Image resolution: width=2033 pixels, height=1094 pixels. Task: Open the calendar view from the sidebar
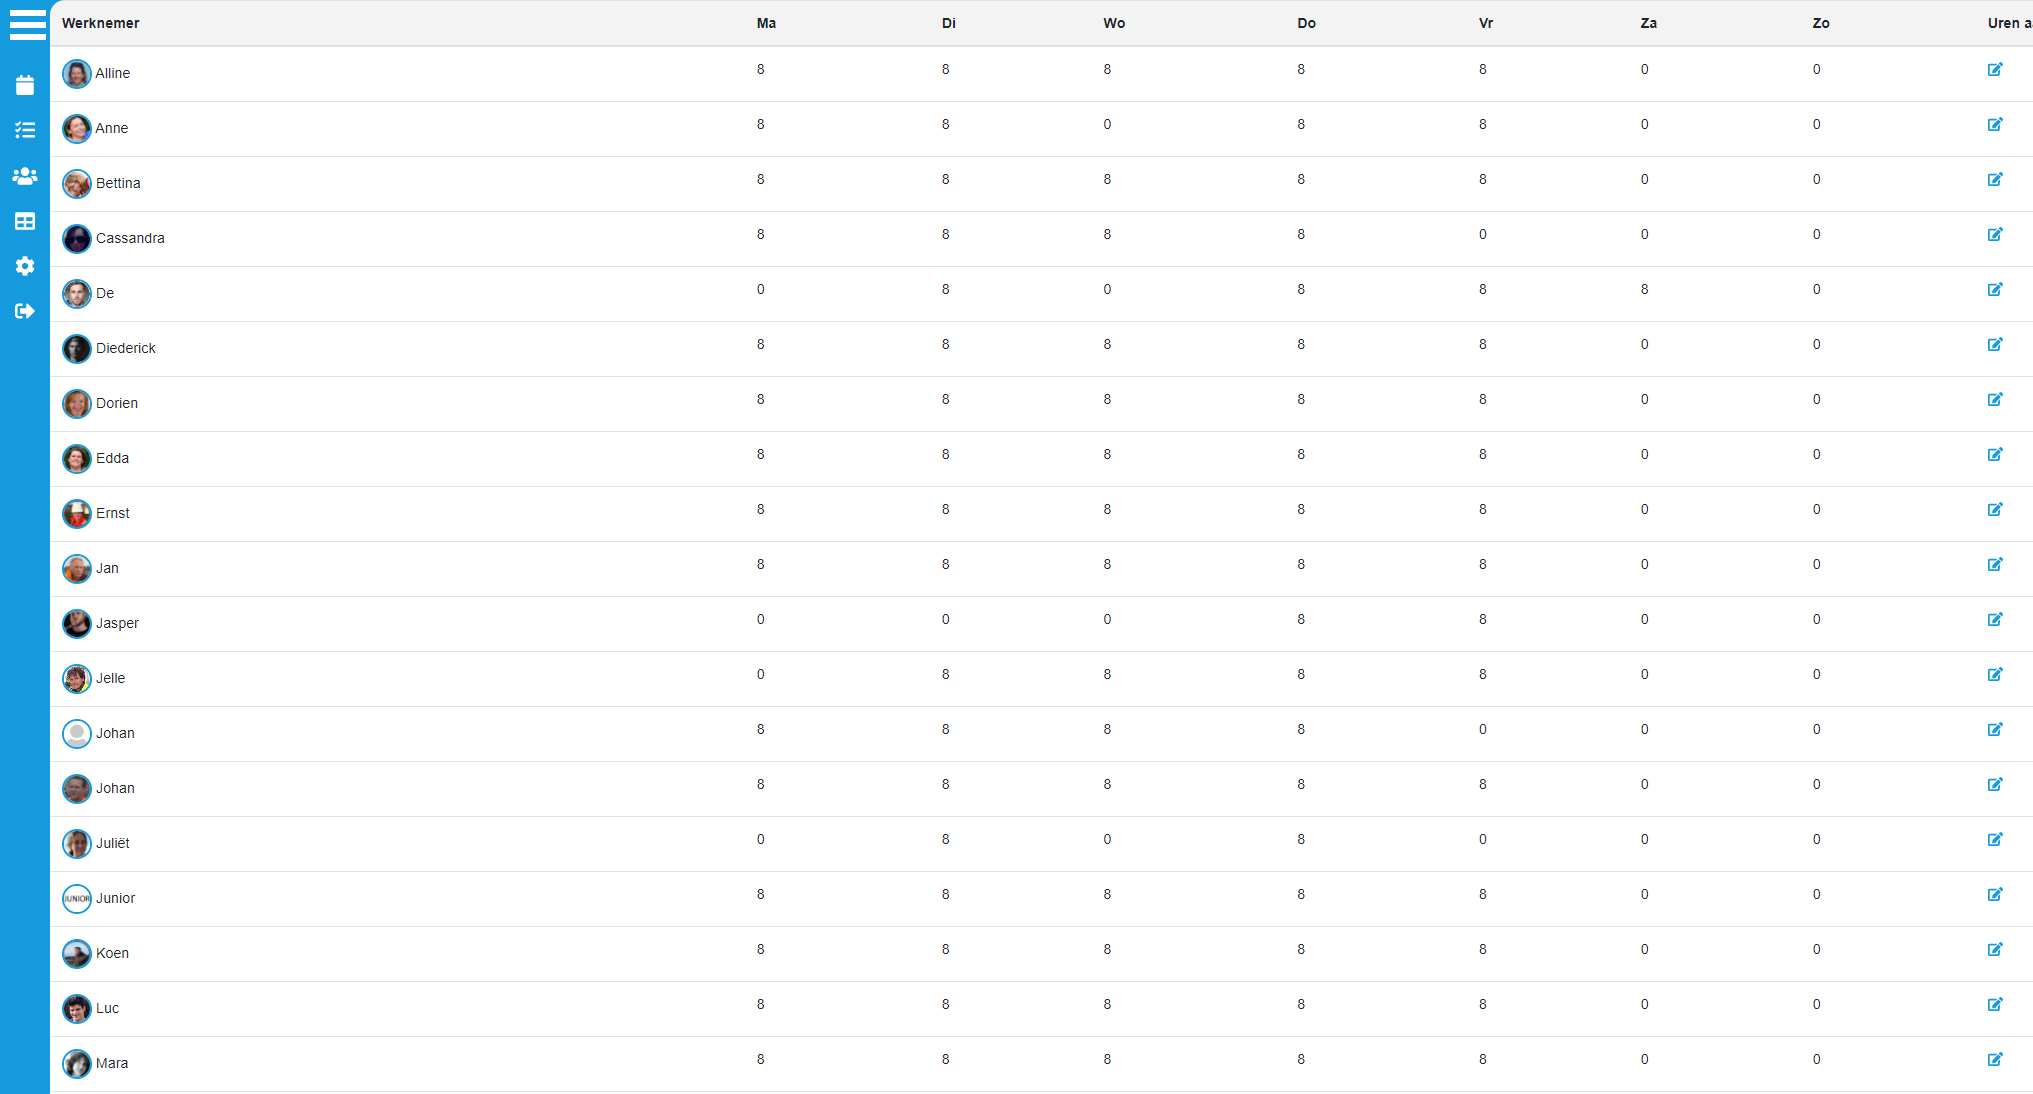pos(25,85)
